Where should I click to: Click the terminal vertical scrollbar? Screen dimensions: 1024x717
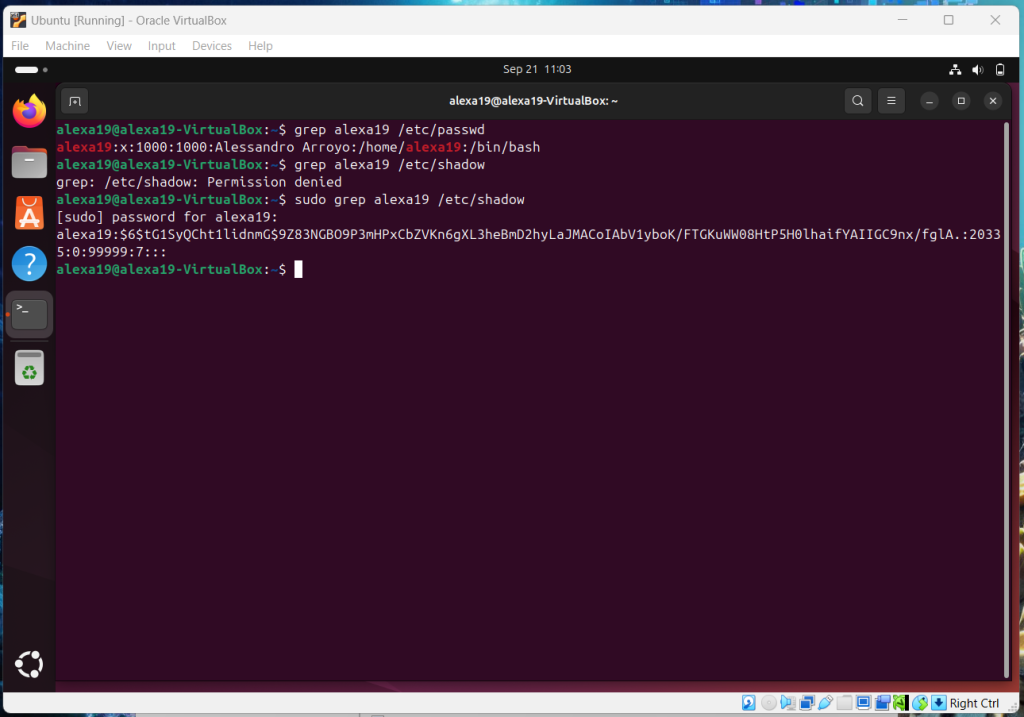tap(1006, 400)
